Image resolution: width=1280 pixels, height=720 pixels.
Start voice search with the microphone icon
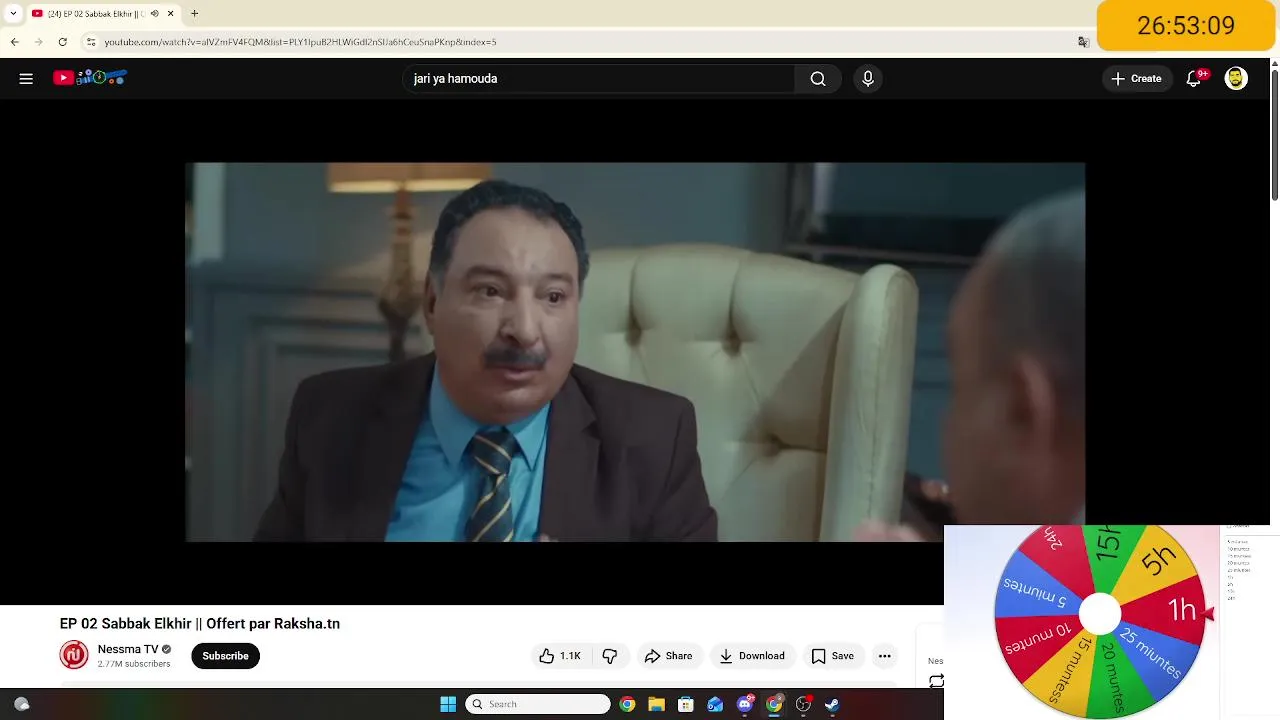coord(868,79)
